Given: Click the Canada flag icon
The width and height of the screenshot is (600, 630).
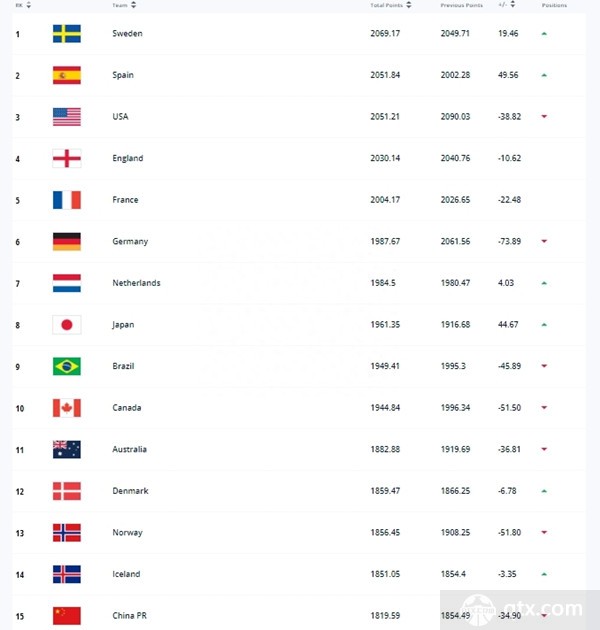Looking at the screenshot, I should [x=67, y=408].
